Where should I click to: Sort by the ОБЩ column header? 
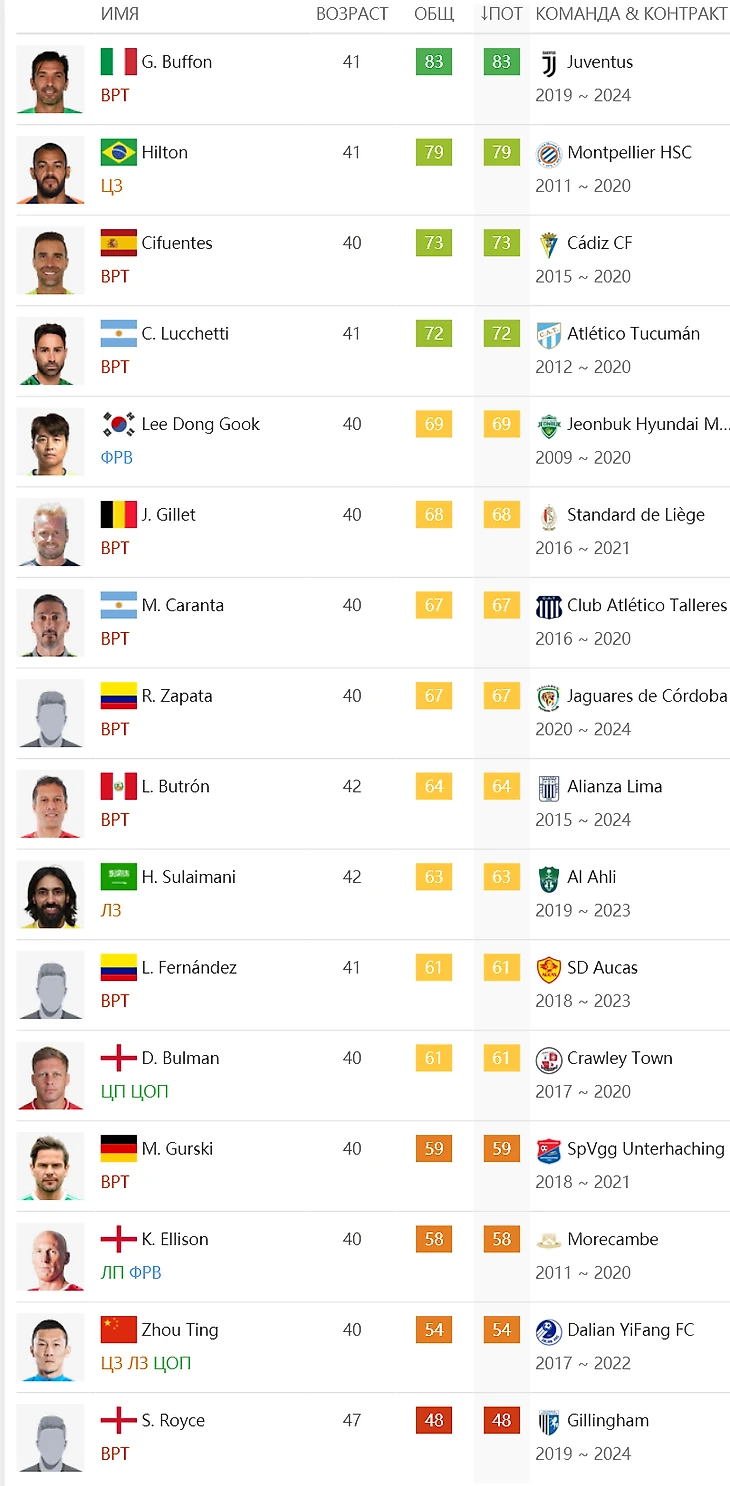(x=434, y=14)
